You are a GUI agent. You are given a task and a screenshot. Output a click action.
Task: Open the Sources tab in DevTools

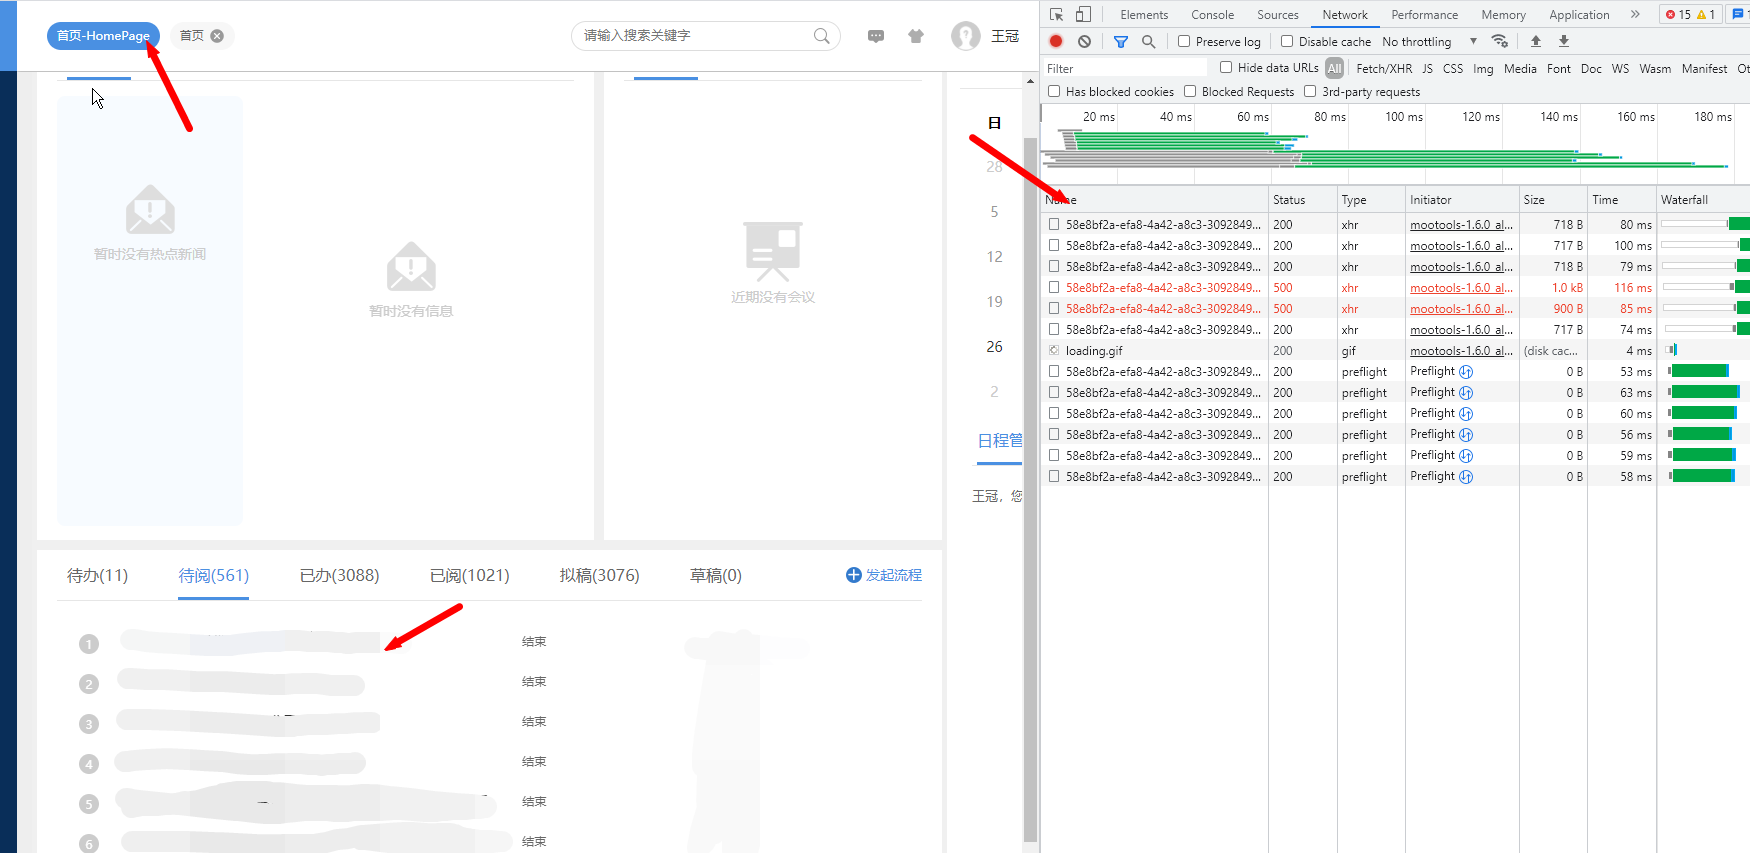(1278, 14)
